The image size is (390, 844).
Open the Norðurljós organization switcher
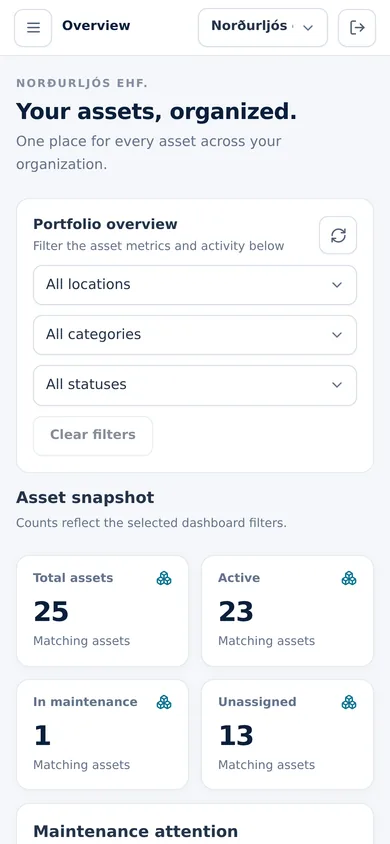[263, 27]
